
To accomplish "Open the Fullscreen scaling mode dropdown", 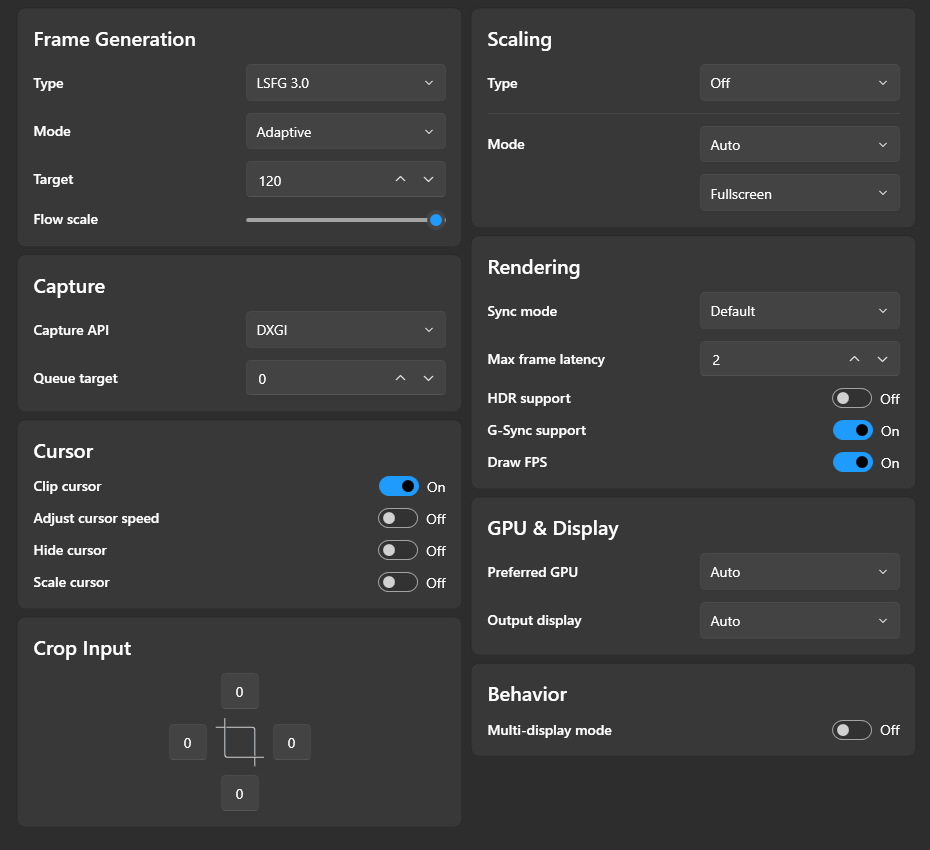I will pyautogui.click(x=799, y=194).
